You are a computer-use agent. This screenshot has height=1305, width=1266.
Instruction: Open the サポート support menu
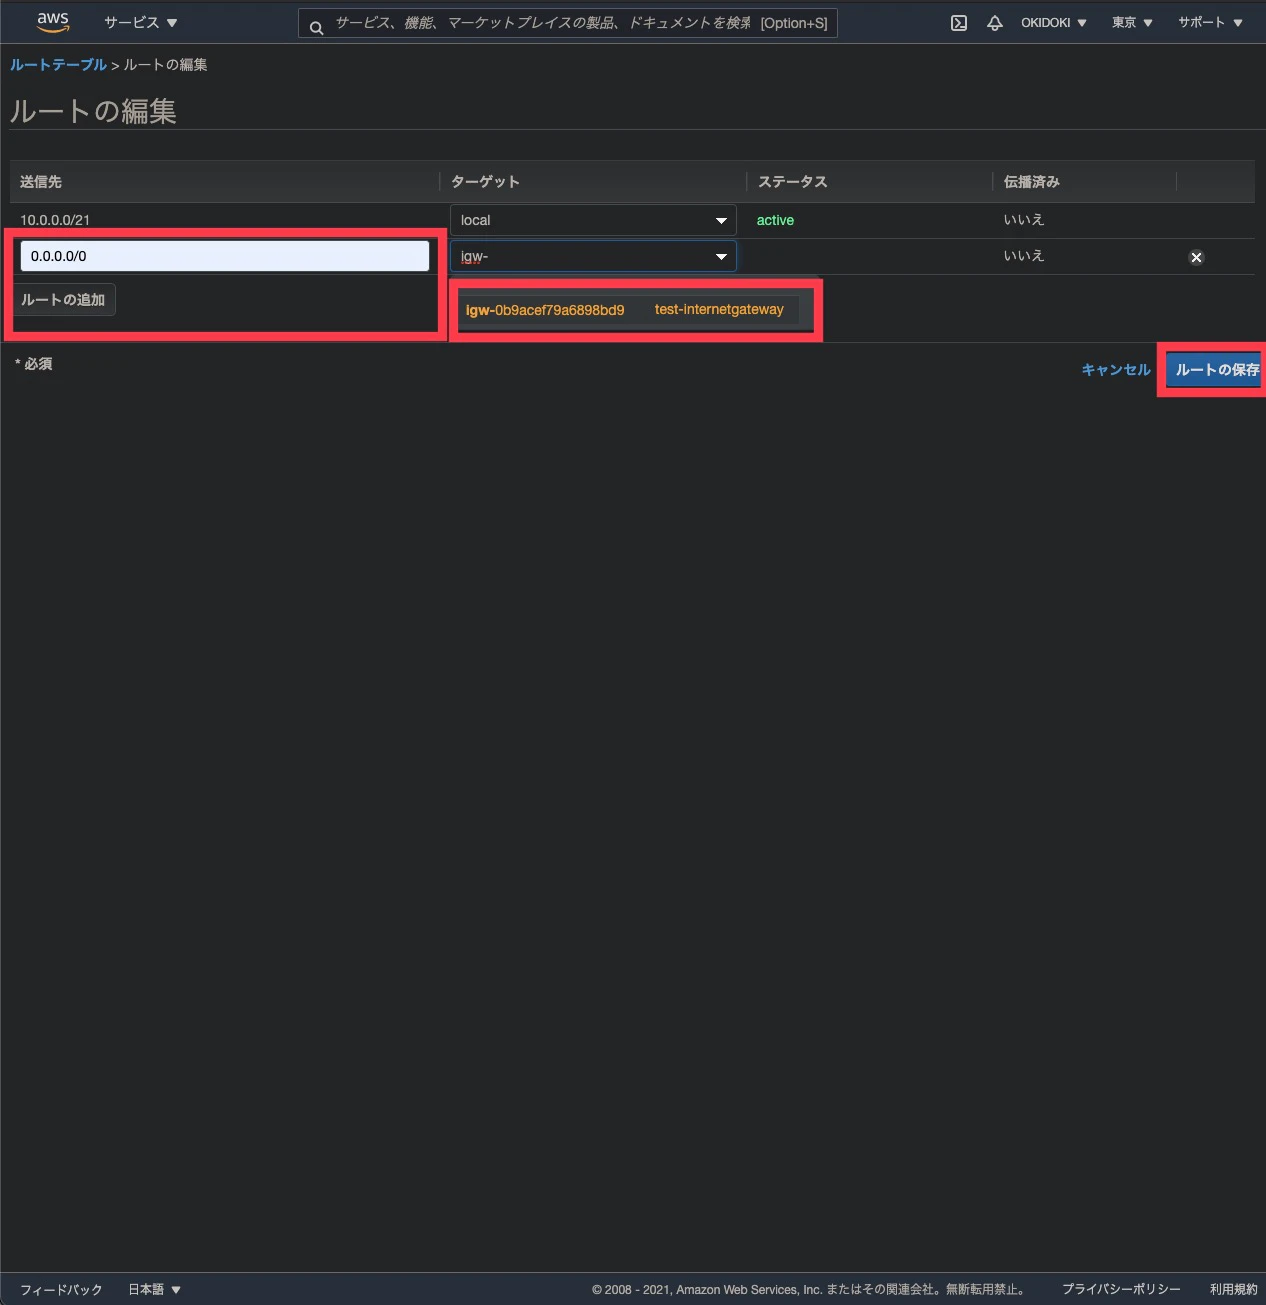coord(1210,22)
